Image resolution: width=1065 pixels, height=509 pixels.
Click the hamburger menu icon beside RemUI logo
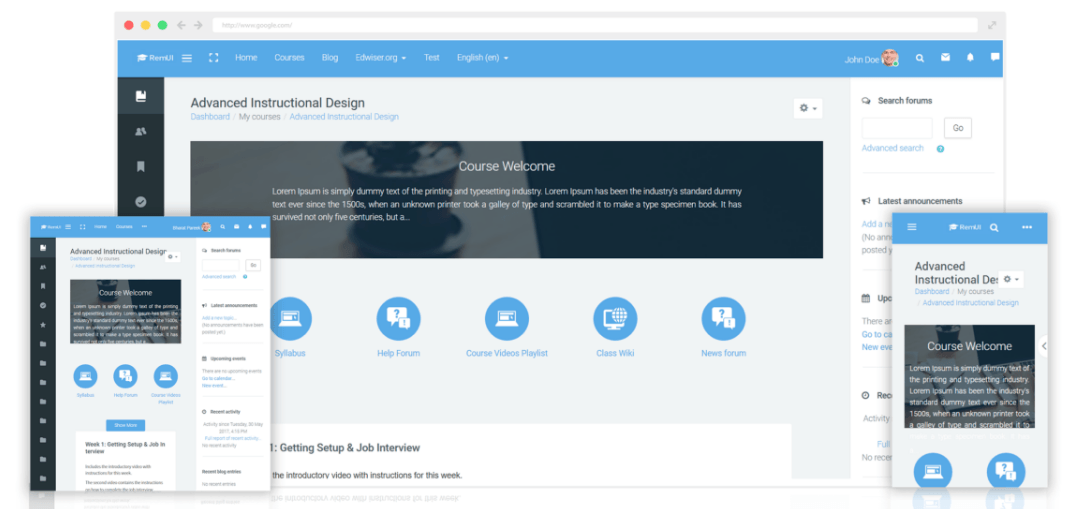[x=187, y=58]
